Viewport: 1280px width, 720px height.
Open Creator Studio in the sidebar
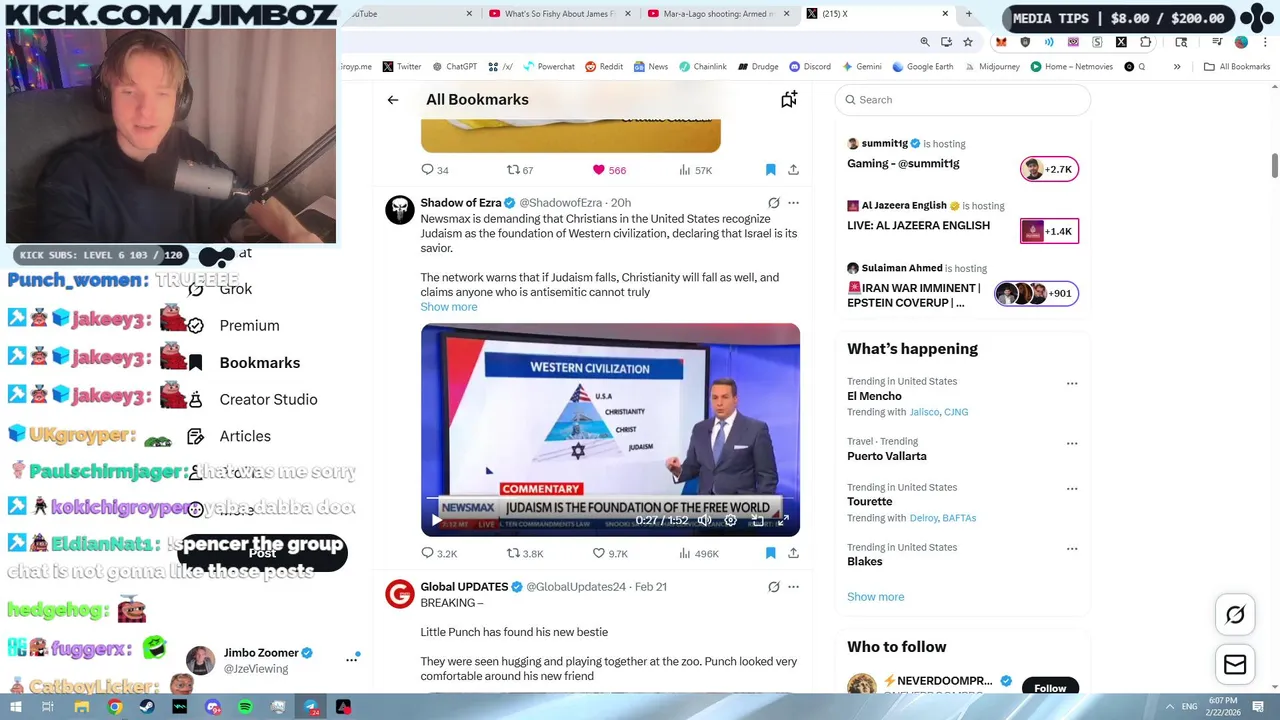[x=268, y=400]
